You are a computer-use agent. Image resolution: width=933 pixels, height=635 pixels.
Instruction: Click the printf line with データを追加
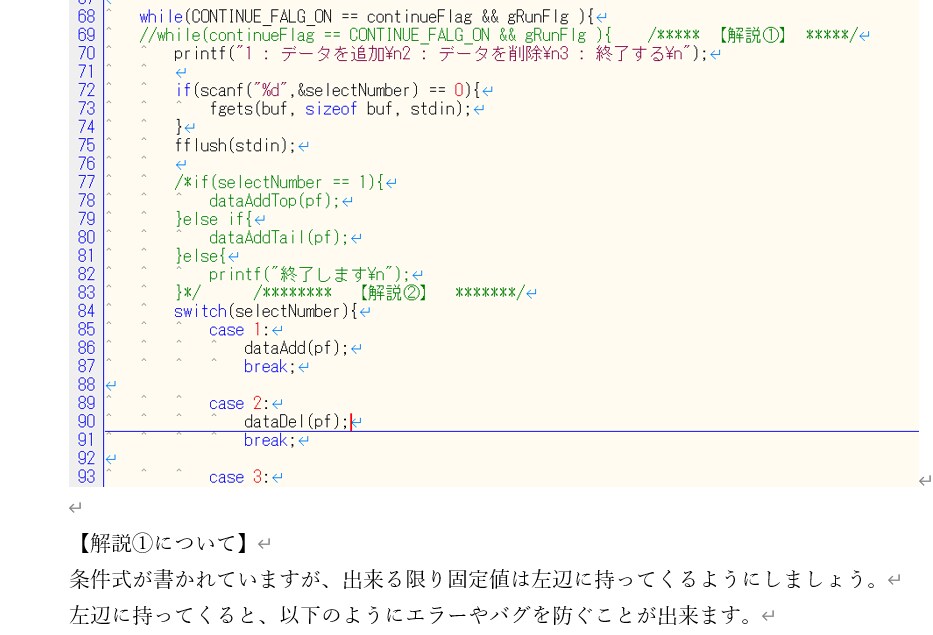click(x=440, y=54)
